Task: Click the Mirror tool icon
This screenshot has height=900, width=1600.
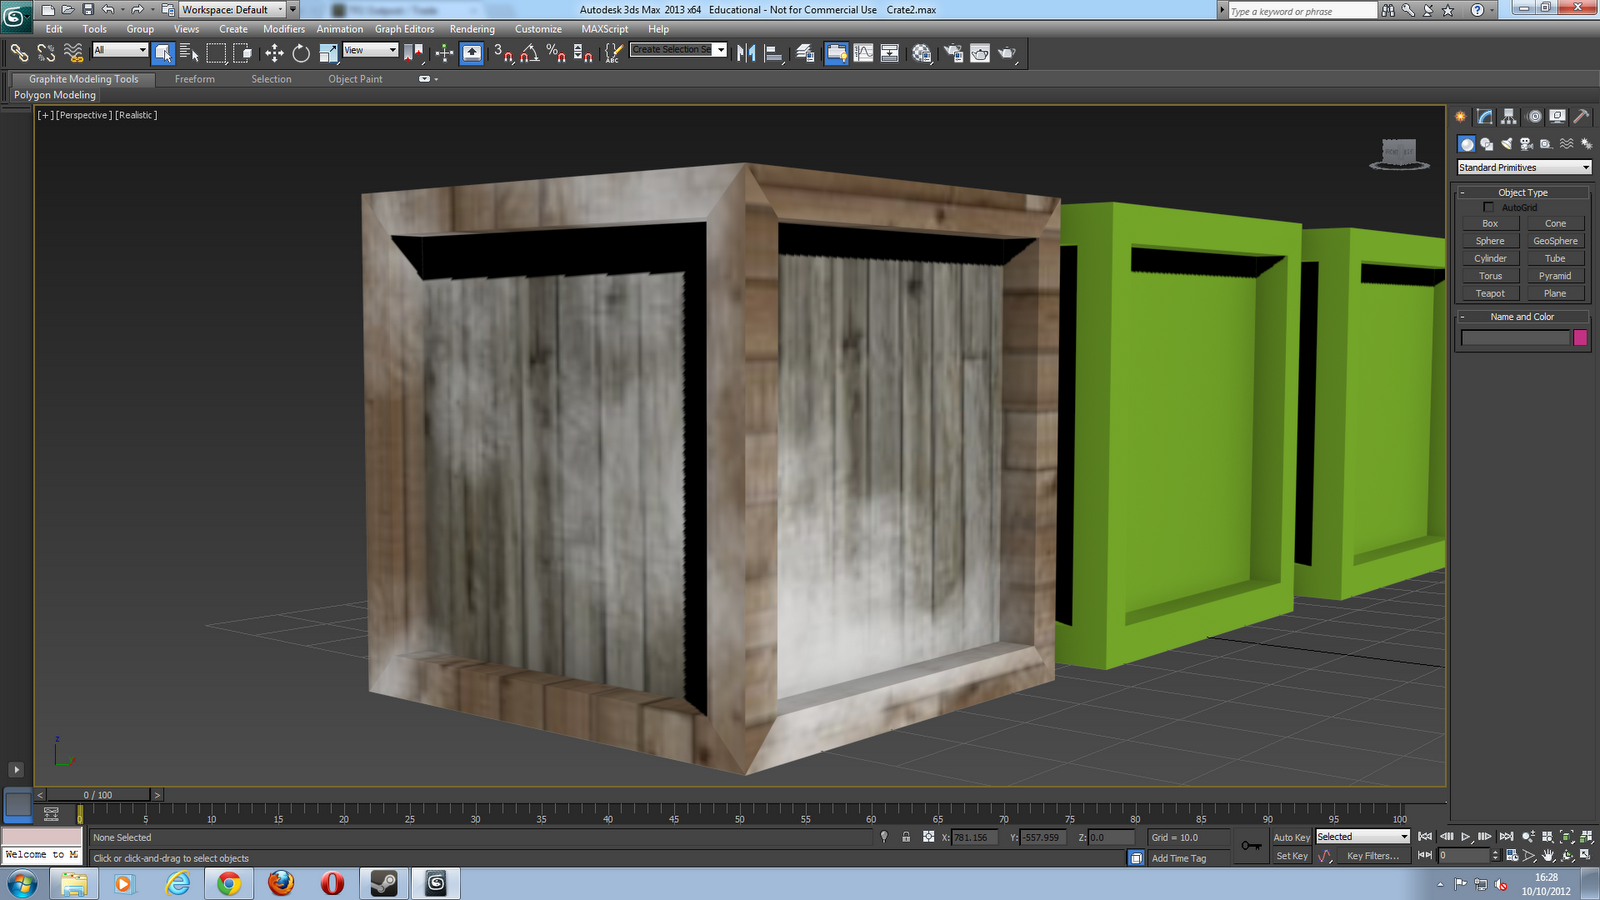Action: (746, 53)
